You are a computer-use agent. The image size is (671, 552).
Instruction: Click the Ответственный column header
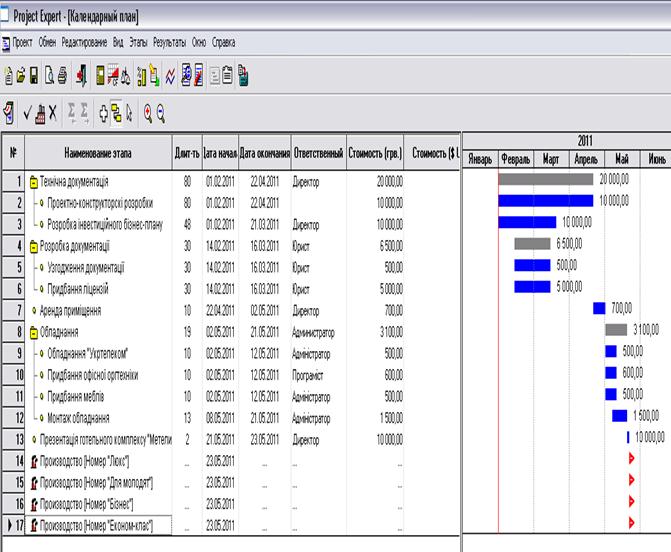(x=317, y=152)
